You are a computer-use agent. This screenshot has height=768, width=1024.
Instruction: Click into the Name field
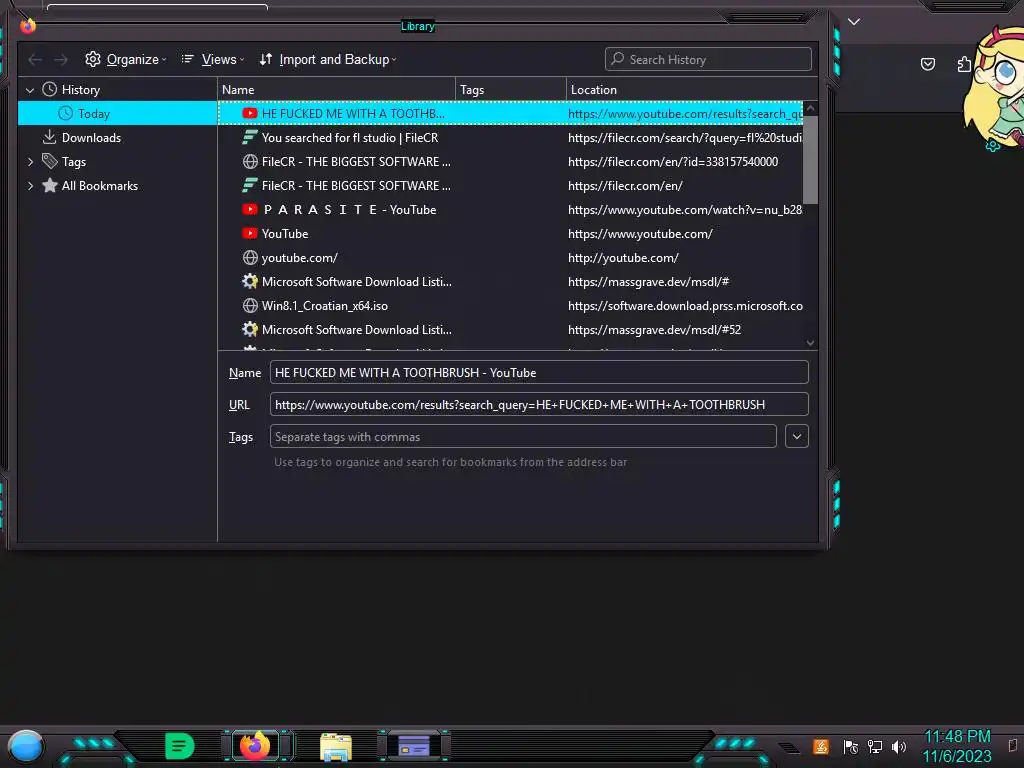click(539, 372)
